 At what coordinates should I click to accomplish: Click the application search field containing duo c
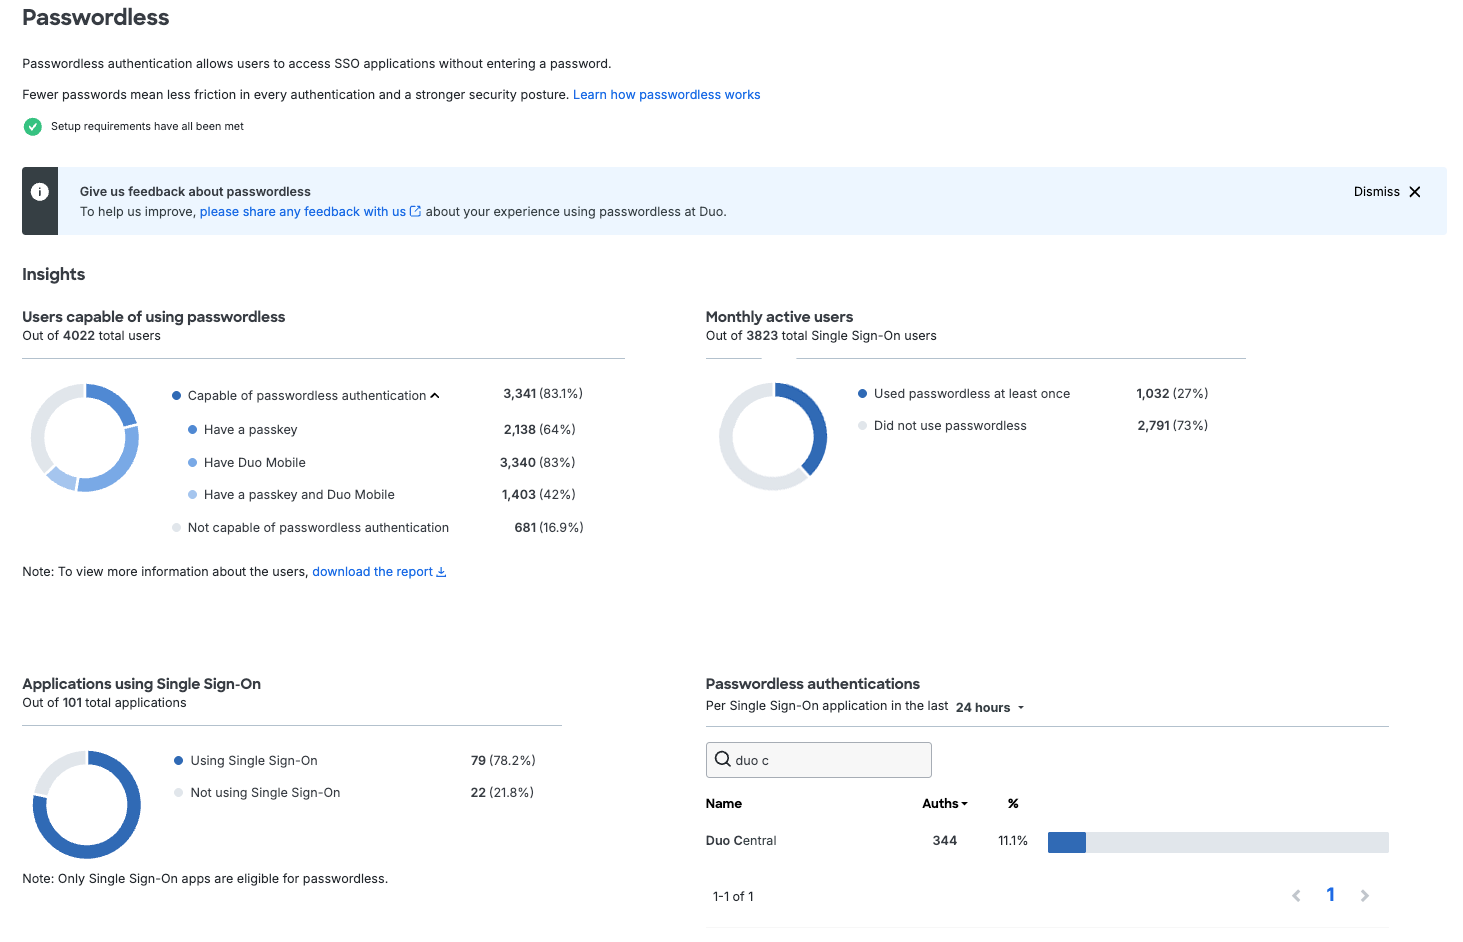(x=819, y=760)
